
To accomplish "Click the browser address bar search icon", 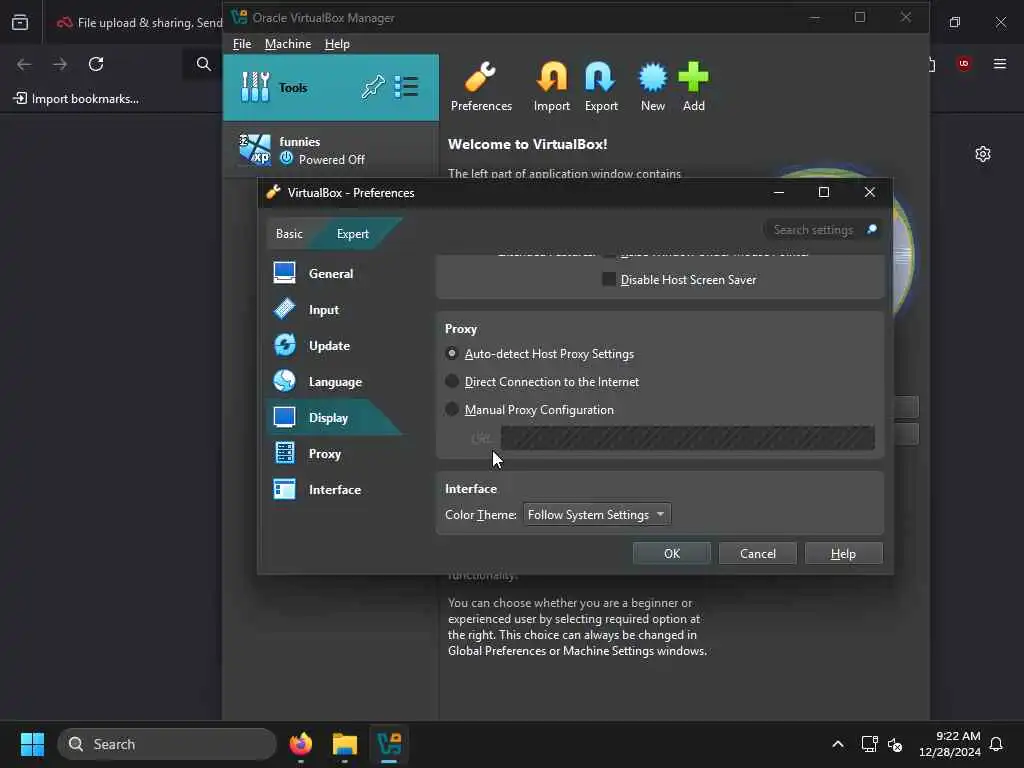I will click(204, 64).
